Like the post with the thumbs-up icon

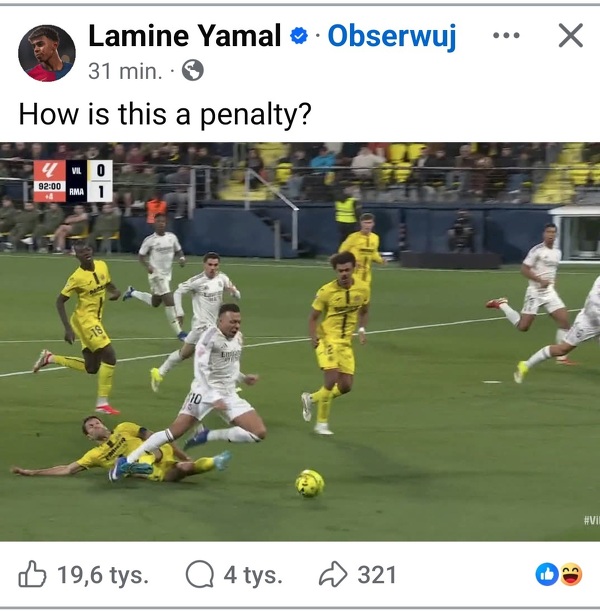tap(32, 574)
